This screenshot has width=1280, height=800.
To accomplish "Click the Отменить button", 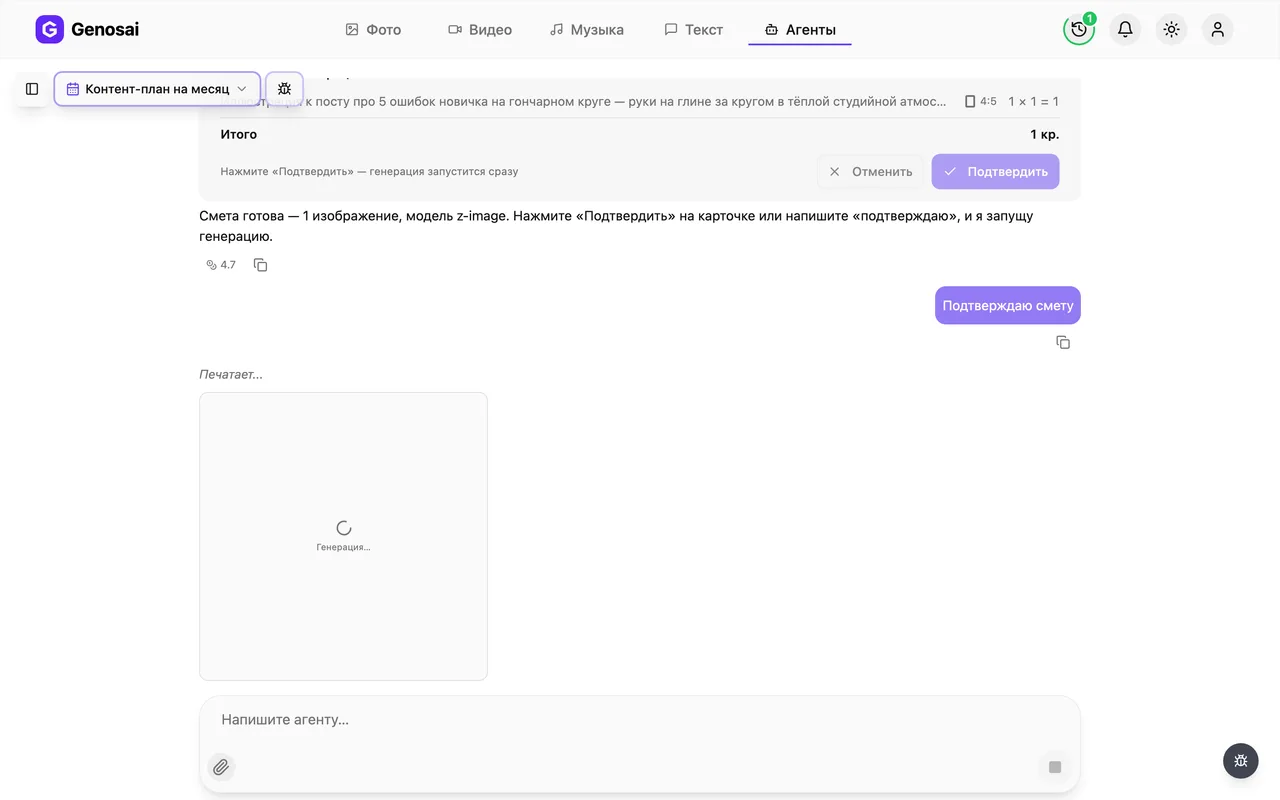I will pos(871,171).
